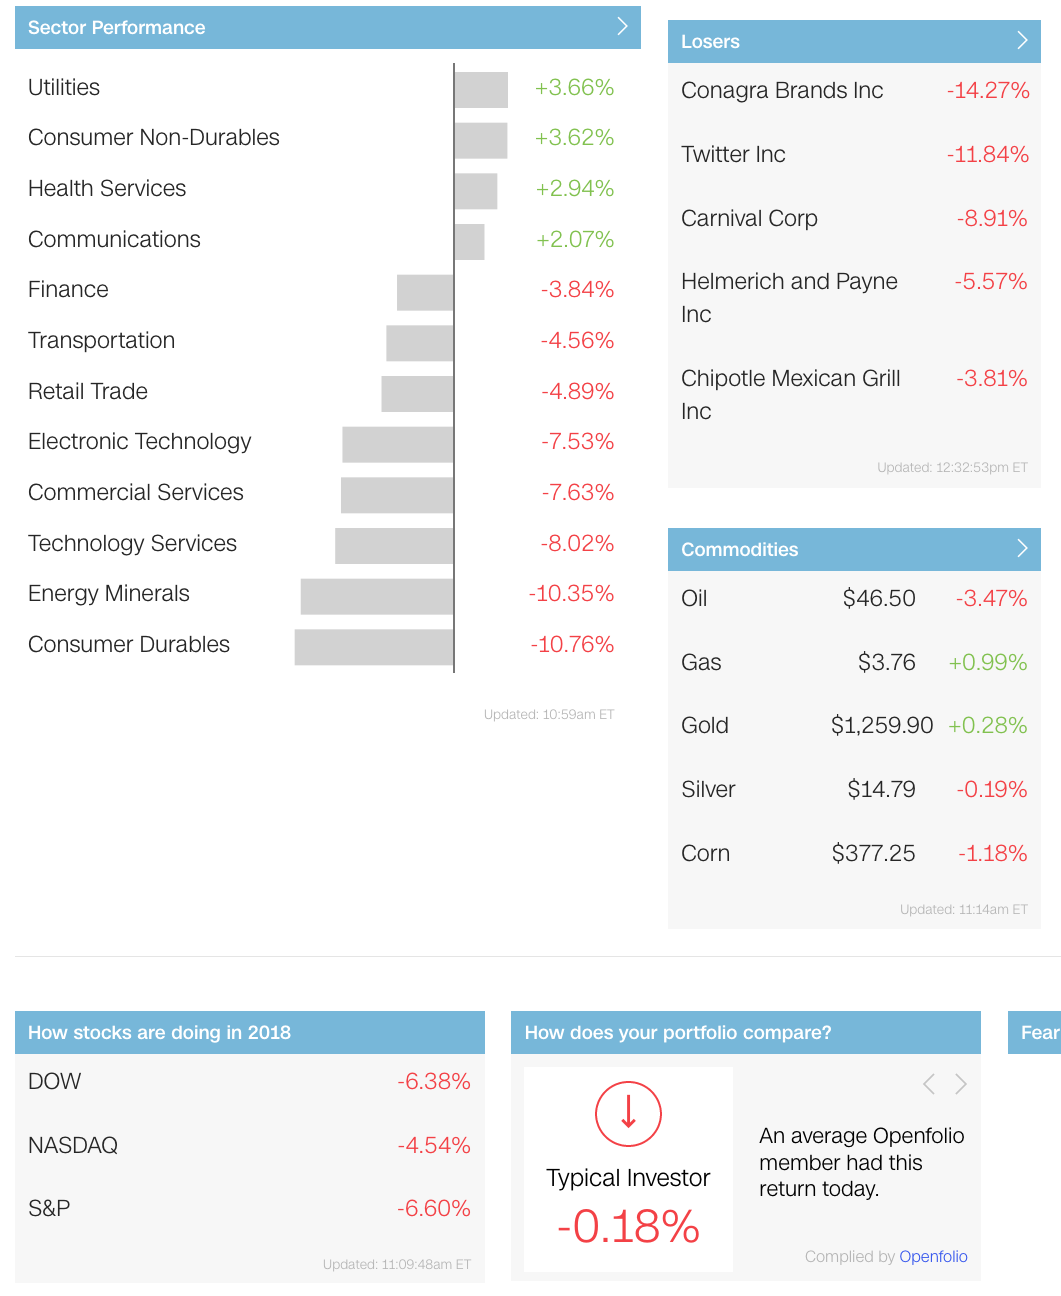This screenshot has height=1296, width=1061.
Task: Open the Sector Performance header
Action: pos(117,28)
